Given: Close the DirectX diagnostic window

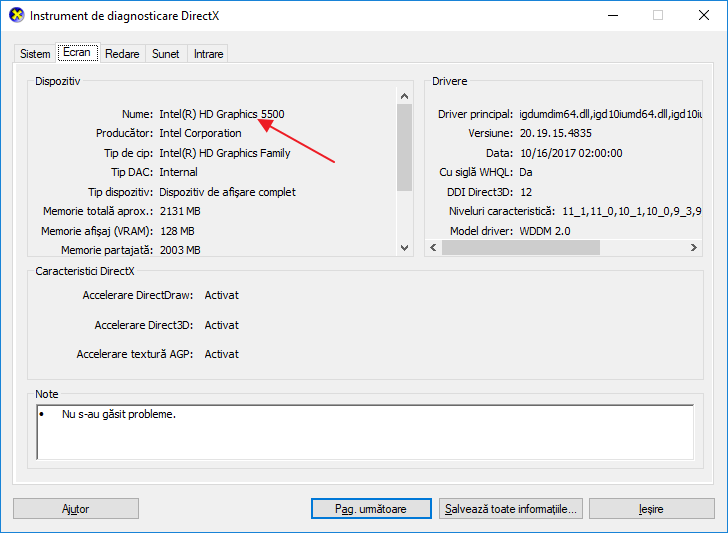Looking at the screenshot, I should click(x=704, y=15).
